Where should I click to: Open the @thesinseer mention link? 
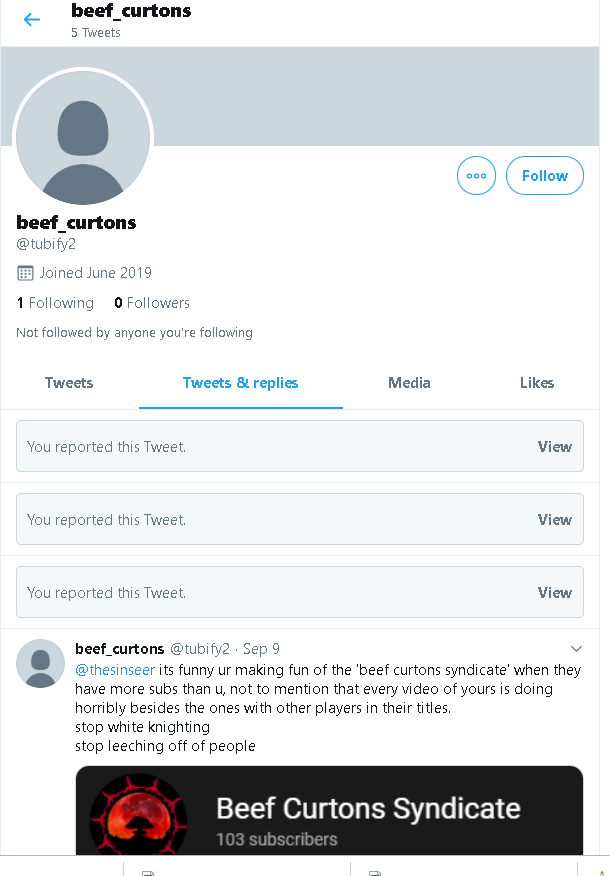point(115,670)
